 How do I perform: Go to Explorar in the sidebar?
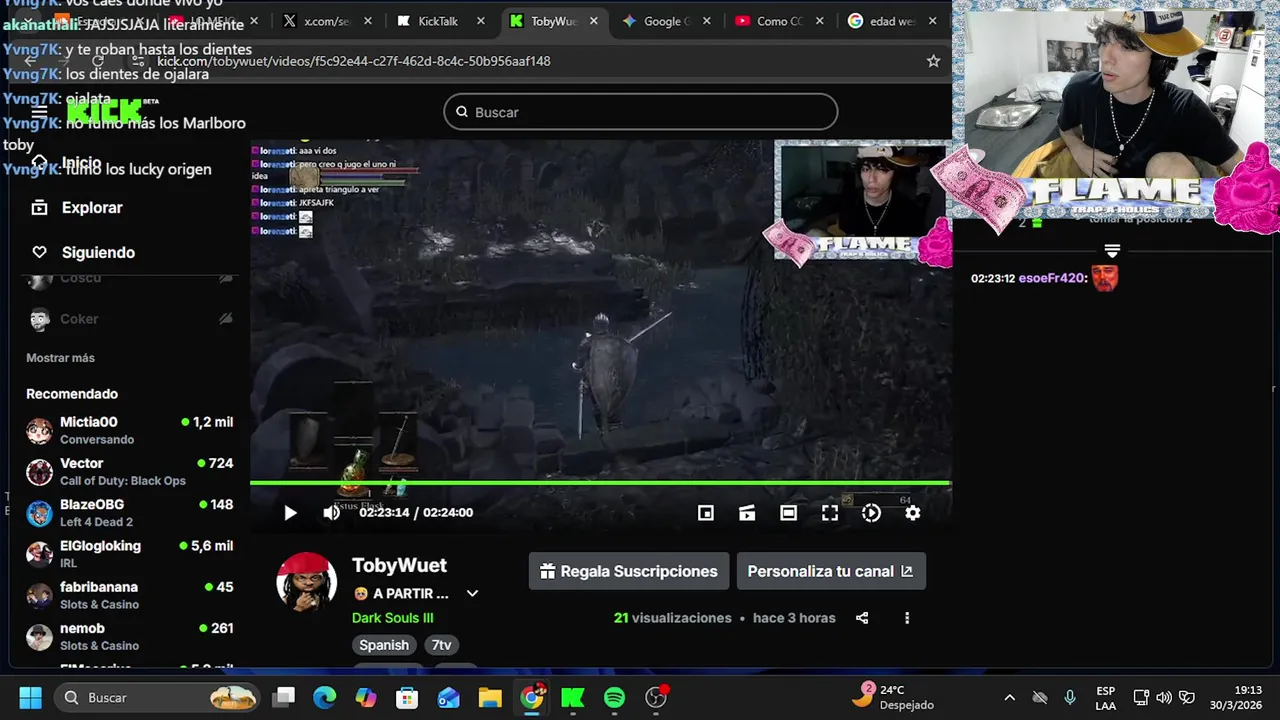pyautogui.click(x=78, y=208)
